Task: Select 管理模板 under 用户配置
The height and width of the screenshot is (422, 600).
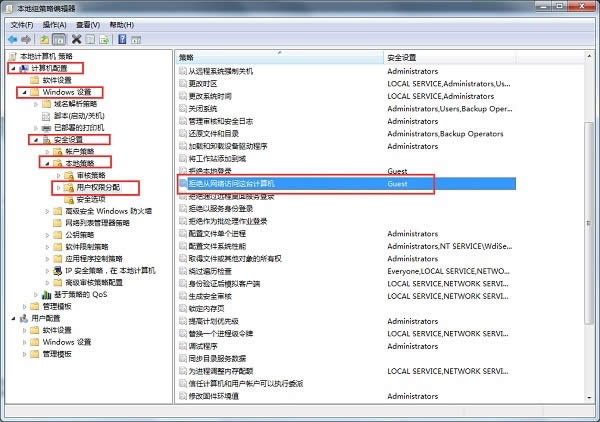Action: (57, 354)
